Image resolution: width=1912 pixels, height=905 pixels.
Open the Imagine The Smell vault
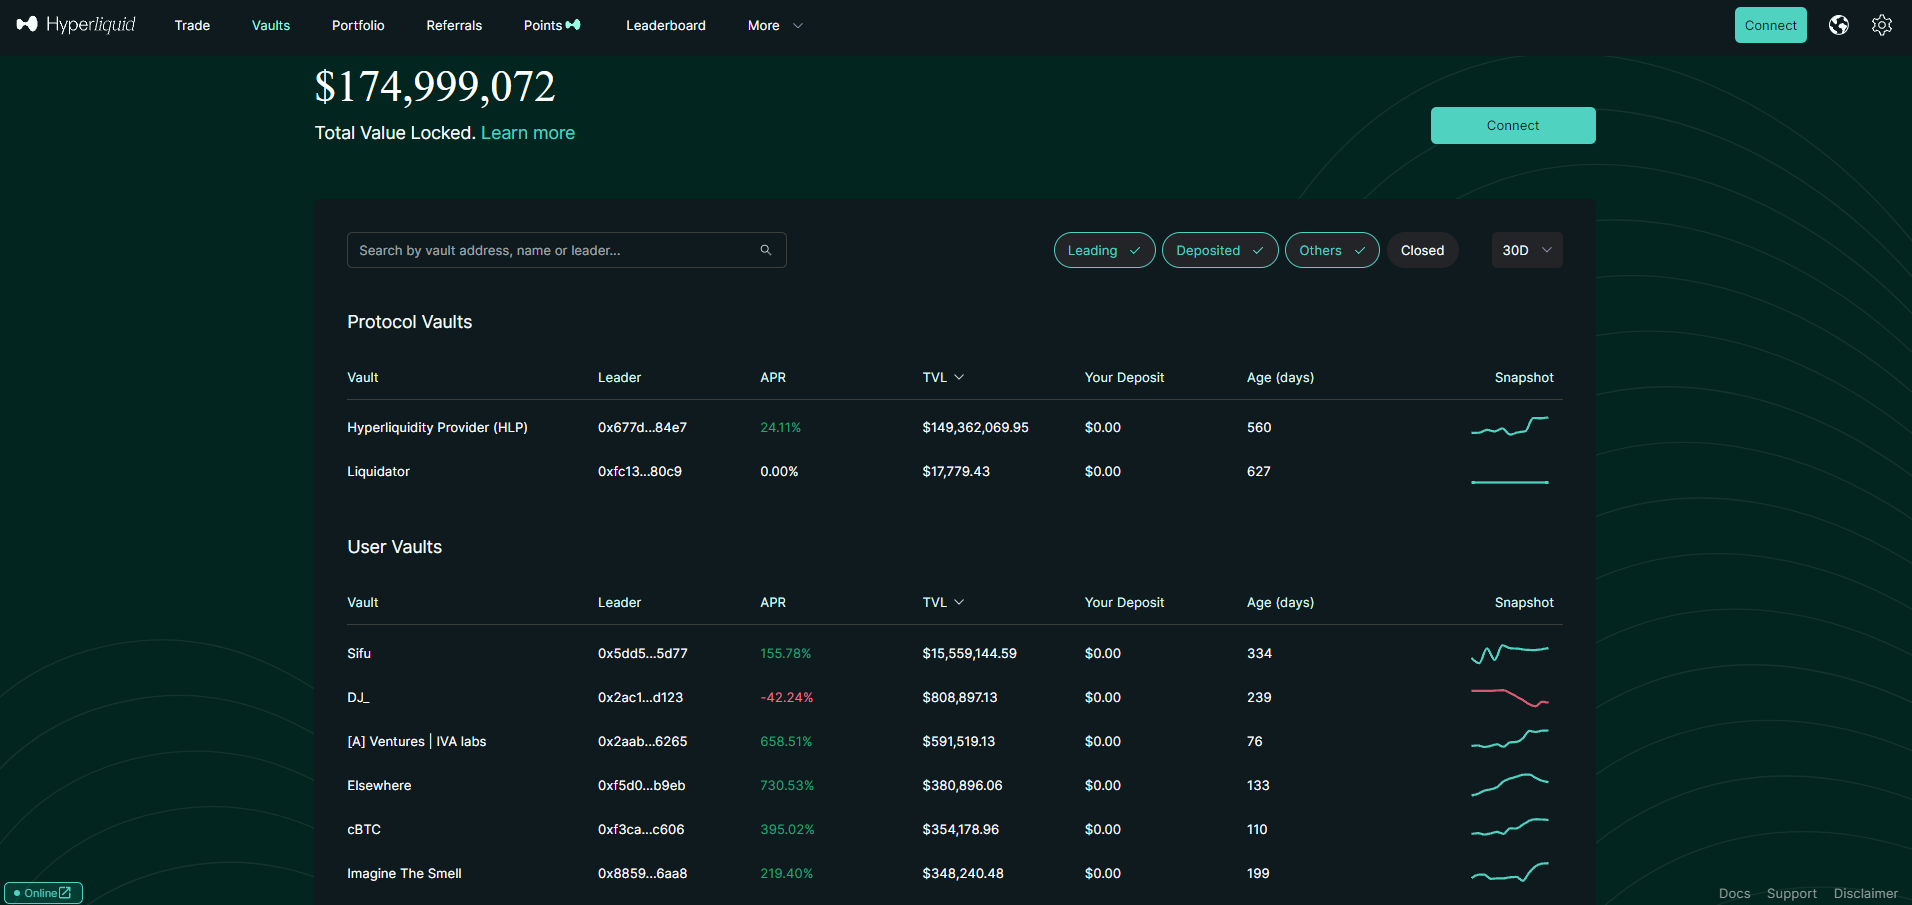click(404, 873)
